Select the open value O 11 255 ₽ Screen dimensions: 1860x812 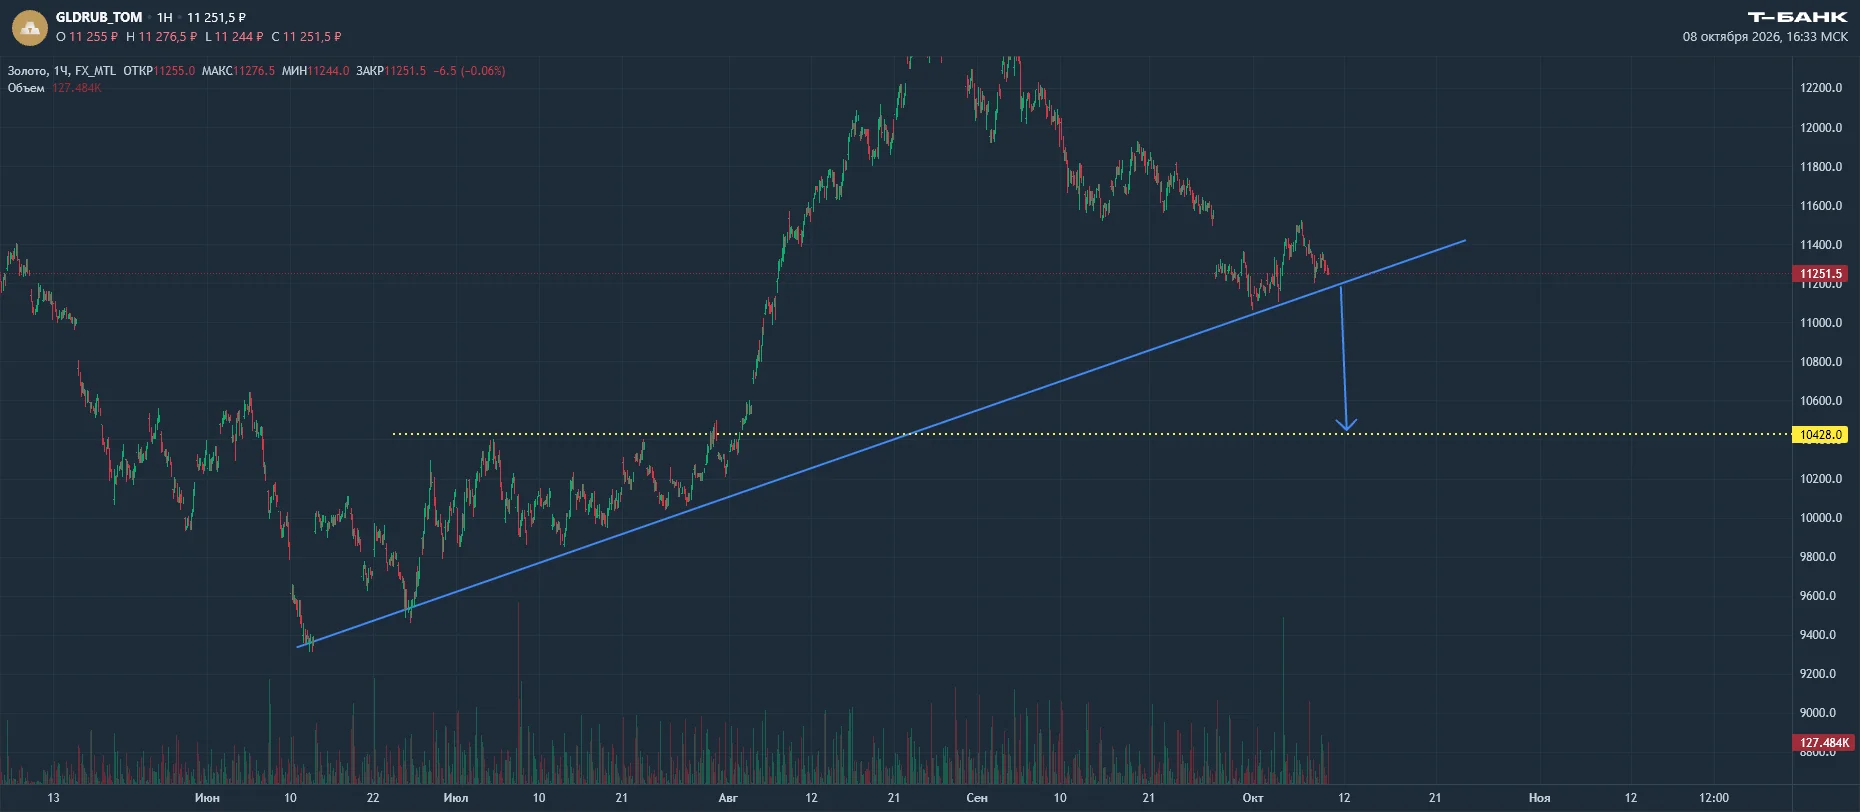pos(87,37)
